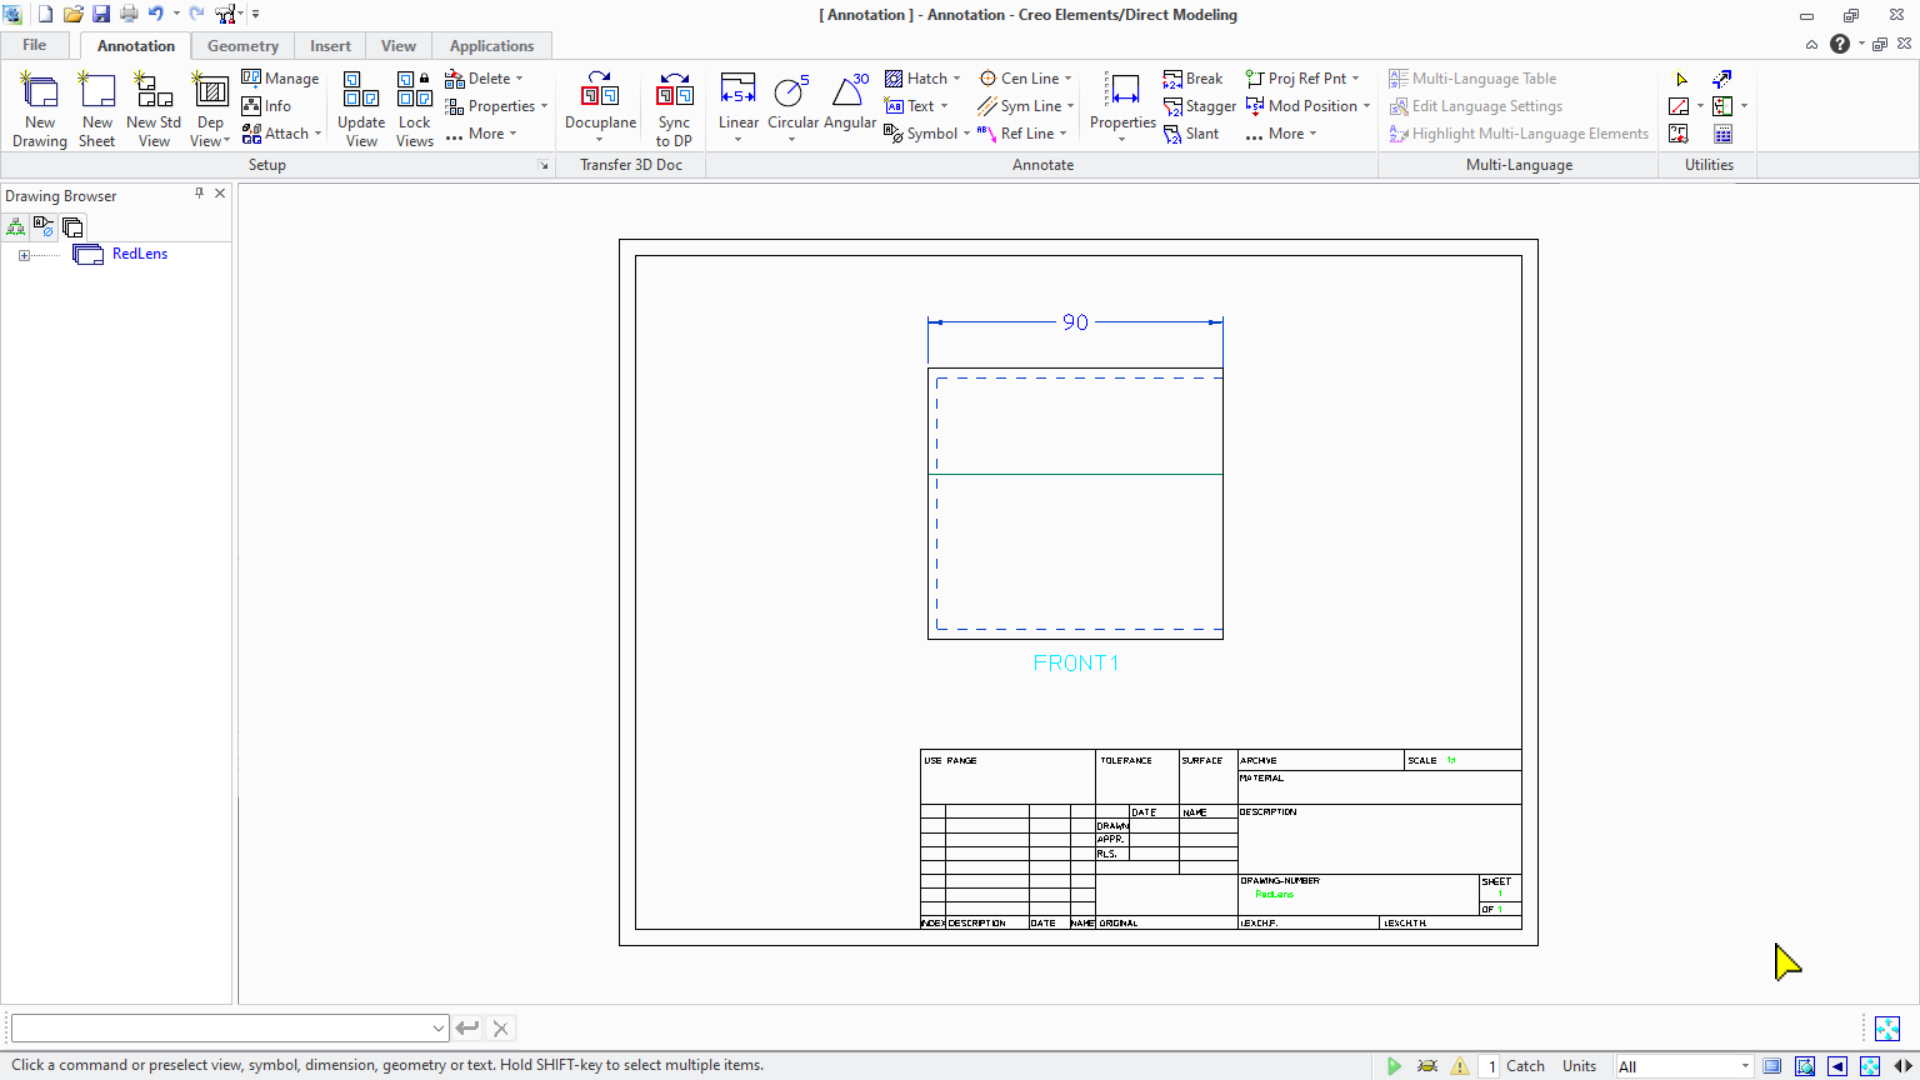Click the Slant tool

(x=1191, y=133)
